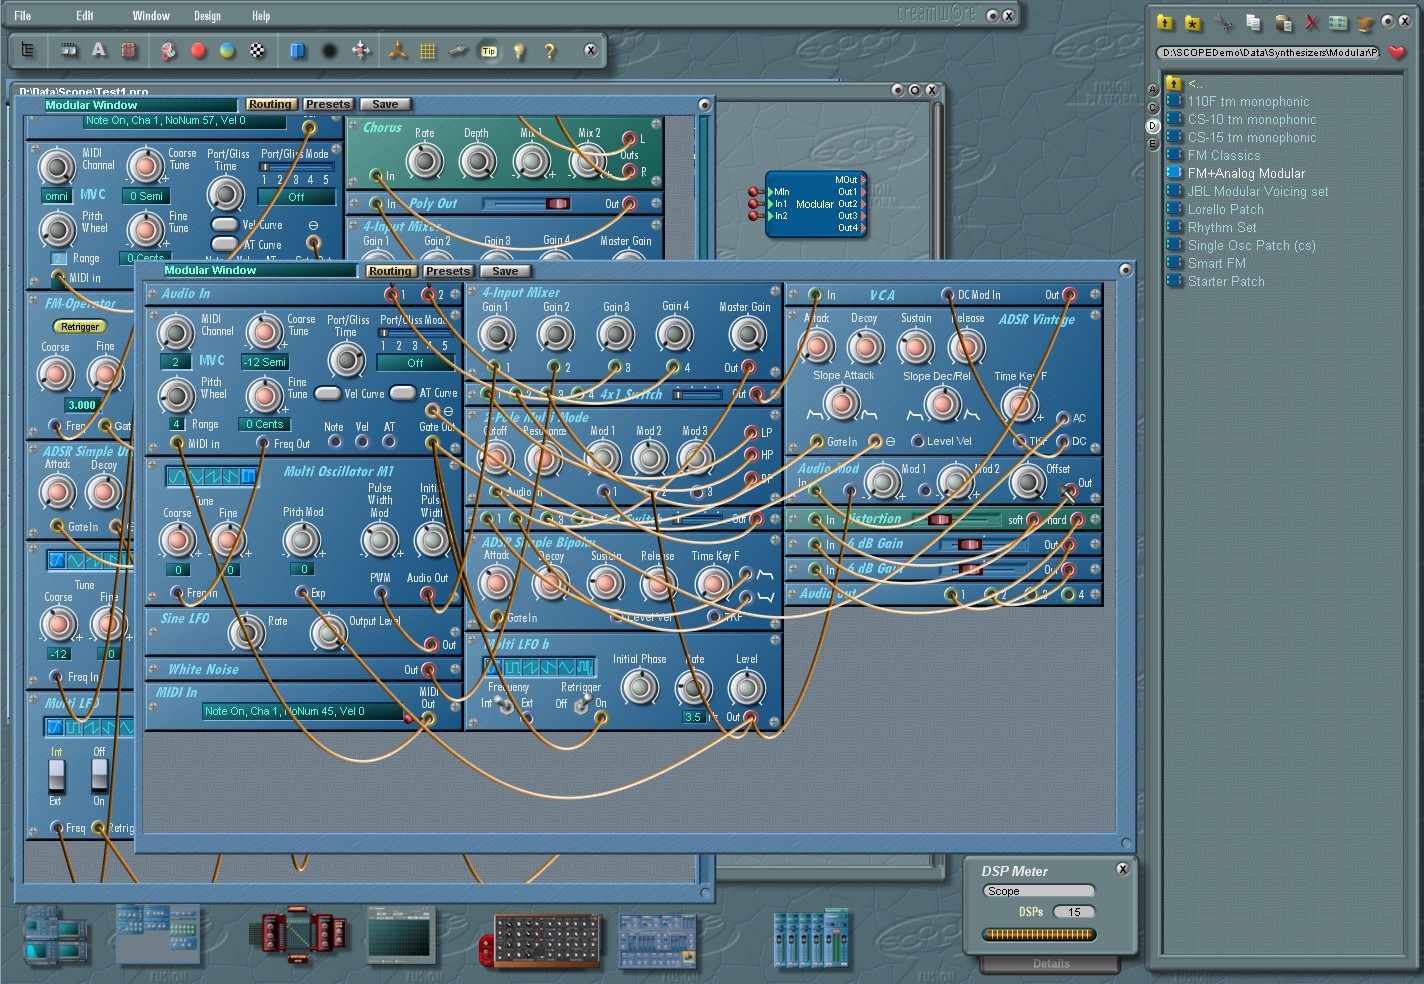The width and height of the screenshot is (1424, 984).
Task: Click the move arrows icon in the toolbar
Action: [361, 50]
